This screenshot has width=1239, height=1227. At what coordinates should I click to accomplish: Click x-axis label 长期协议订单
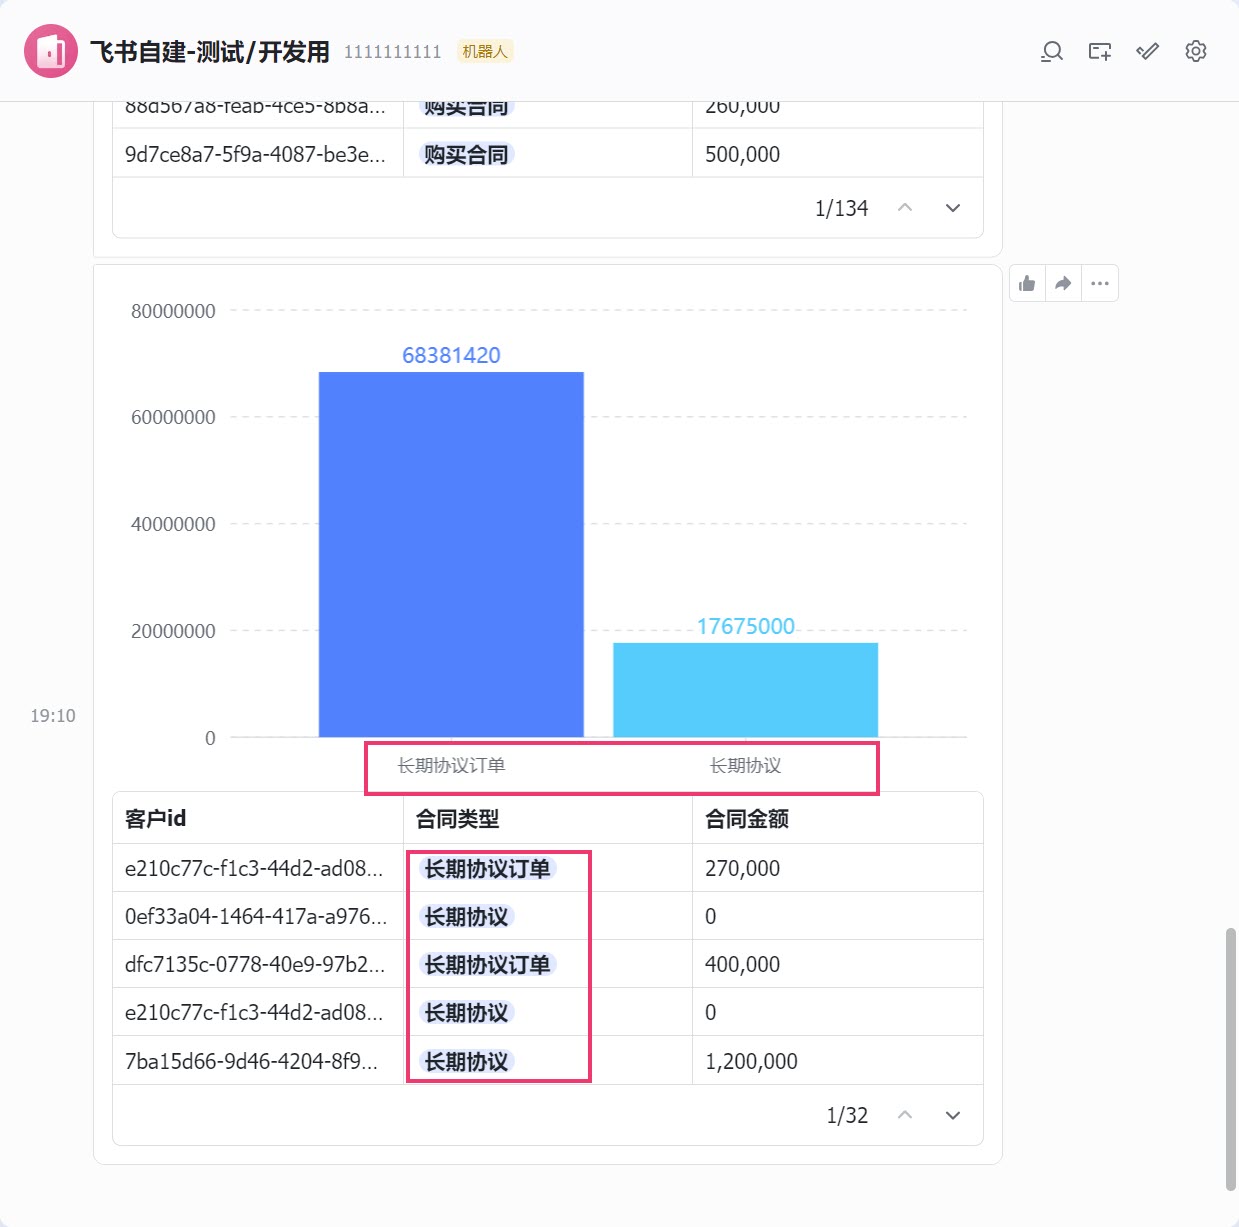(451, 766)
